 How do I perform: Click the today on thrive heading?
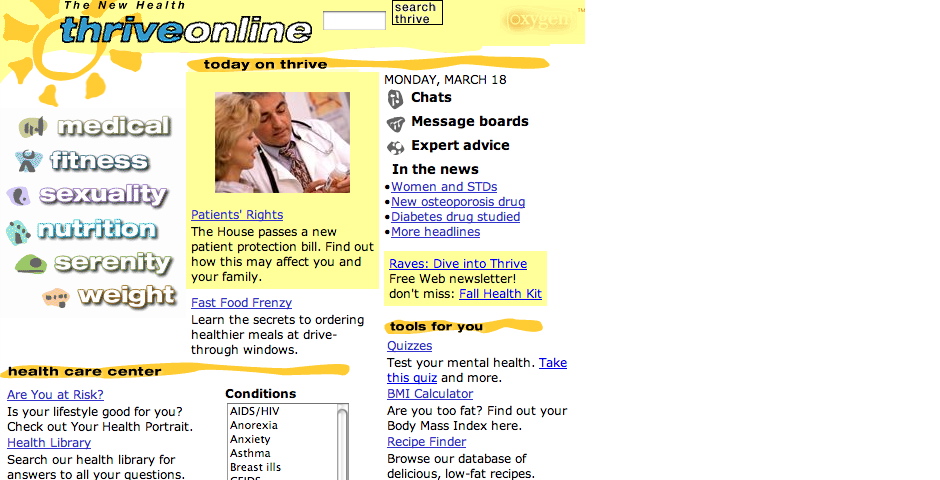point(266,65)
